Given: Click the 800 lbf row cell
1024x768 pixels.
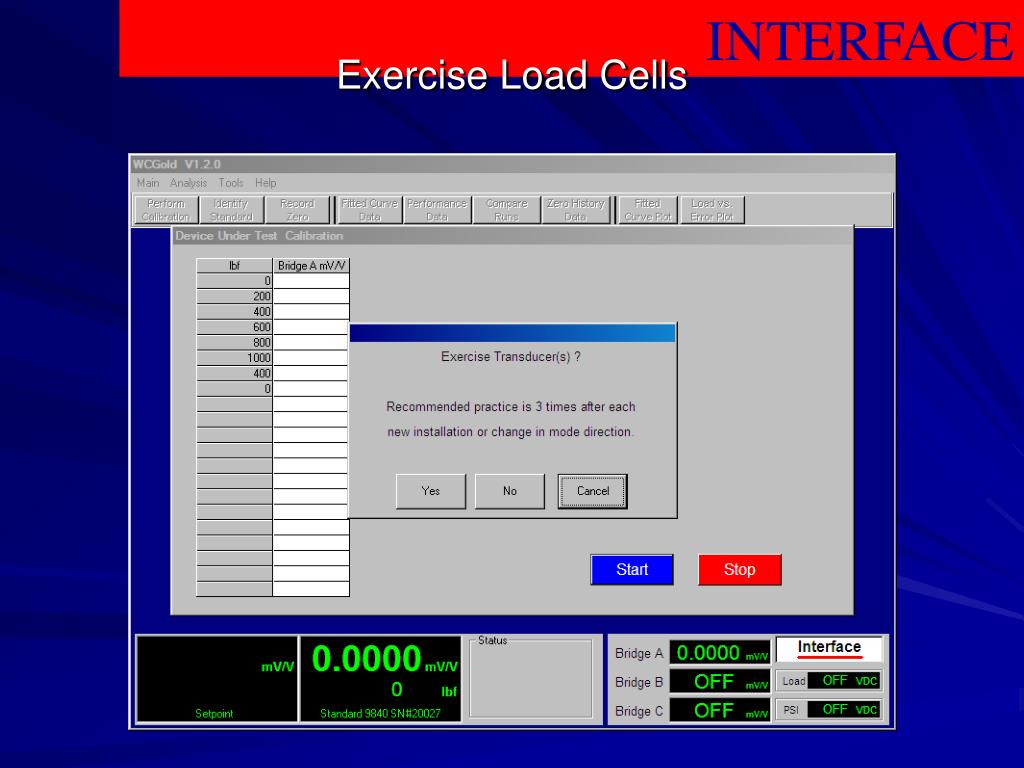Looking at the screenshot, I should coord(234,343).
